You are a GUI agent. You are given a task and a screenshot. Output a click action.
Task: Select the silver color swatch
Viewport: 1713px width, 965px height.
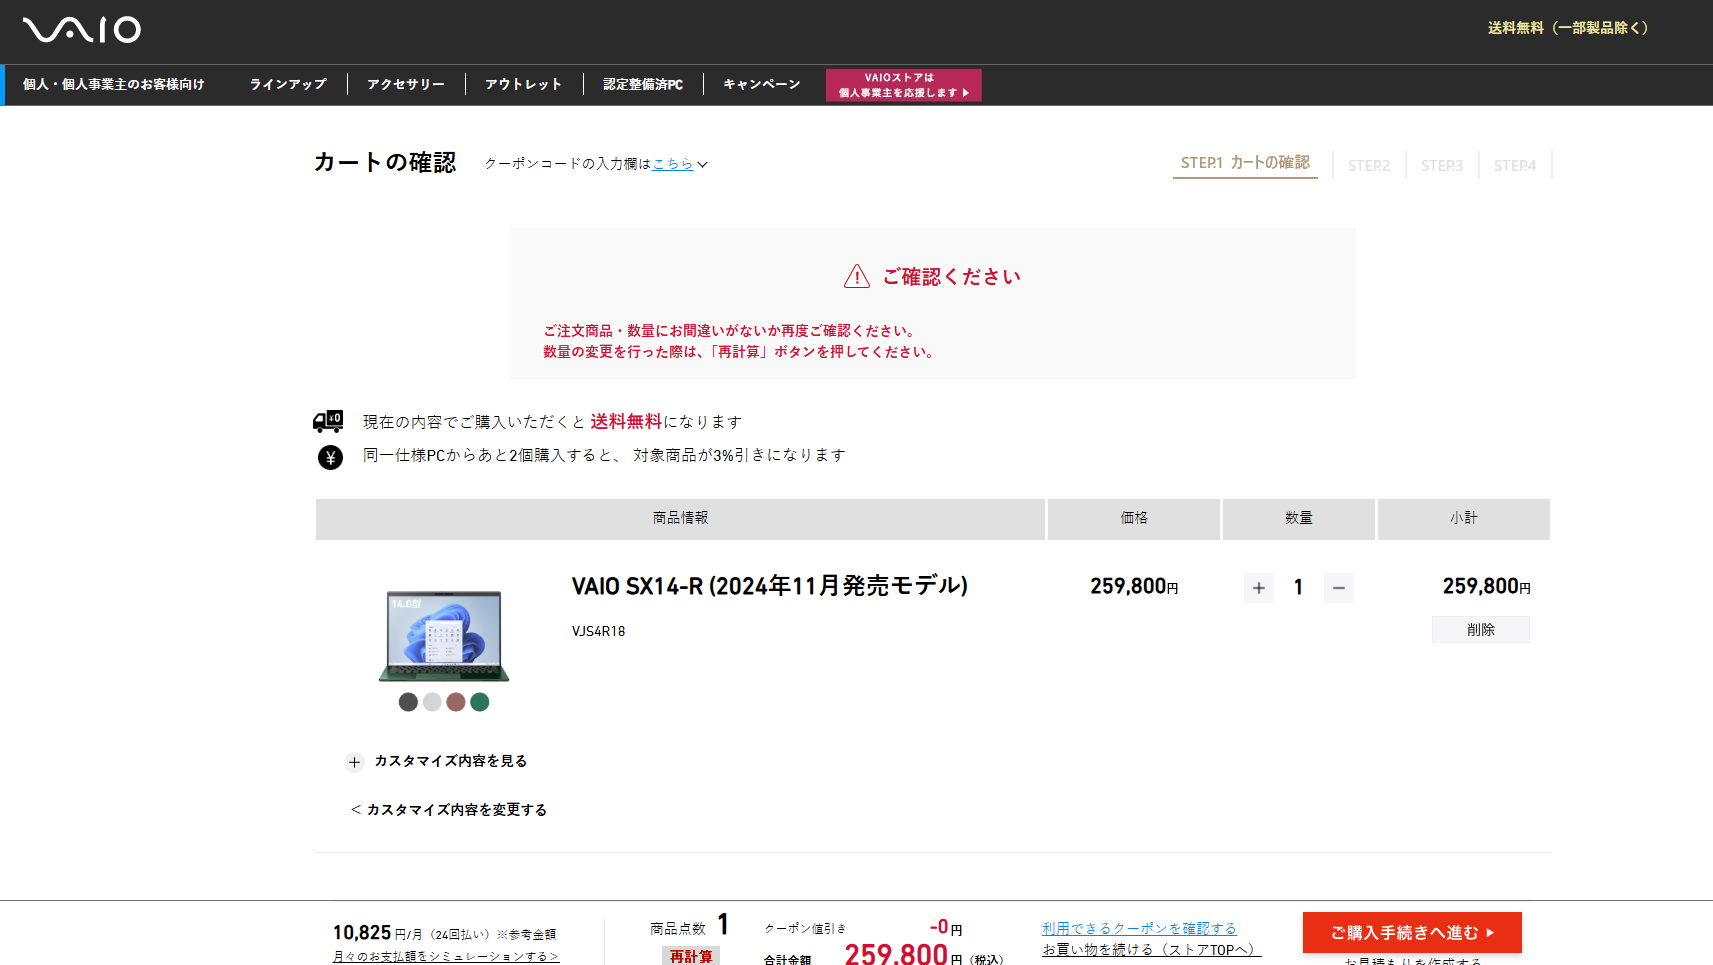432,702
